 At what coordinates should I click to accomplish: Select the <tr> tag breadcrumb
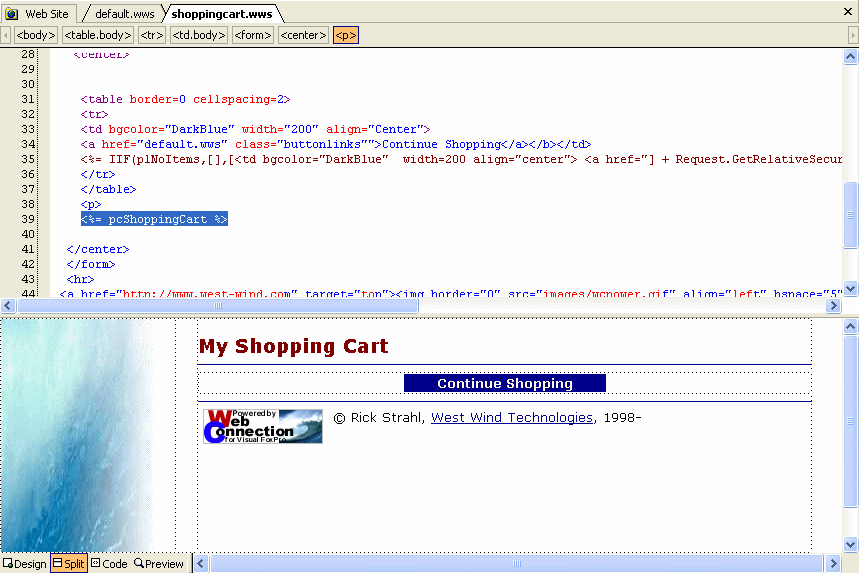(x=152, y=35)
